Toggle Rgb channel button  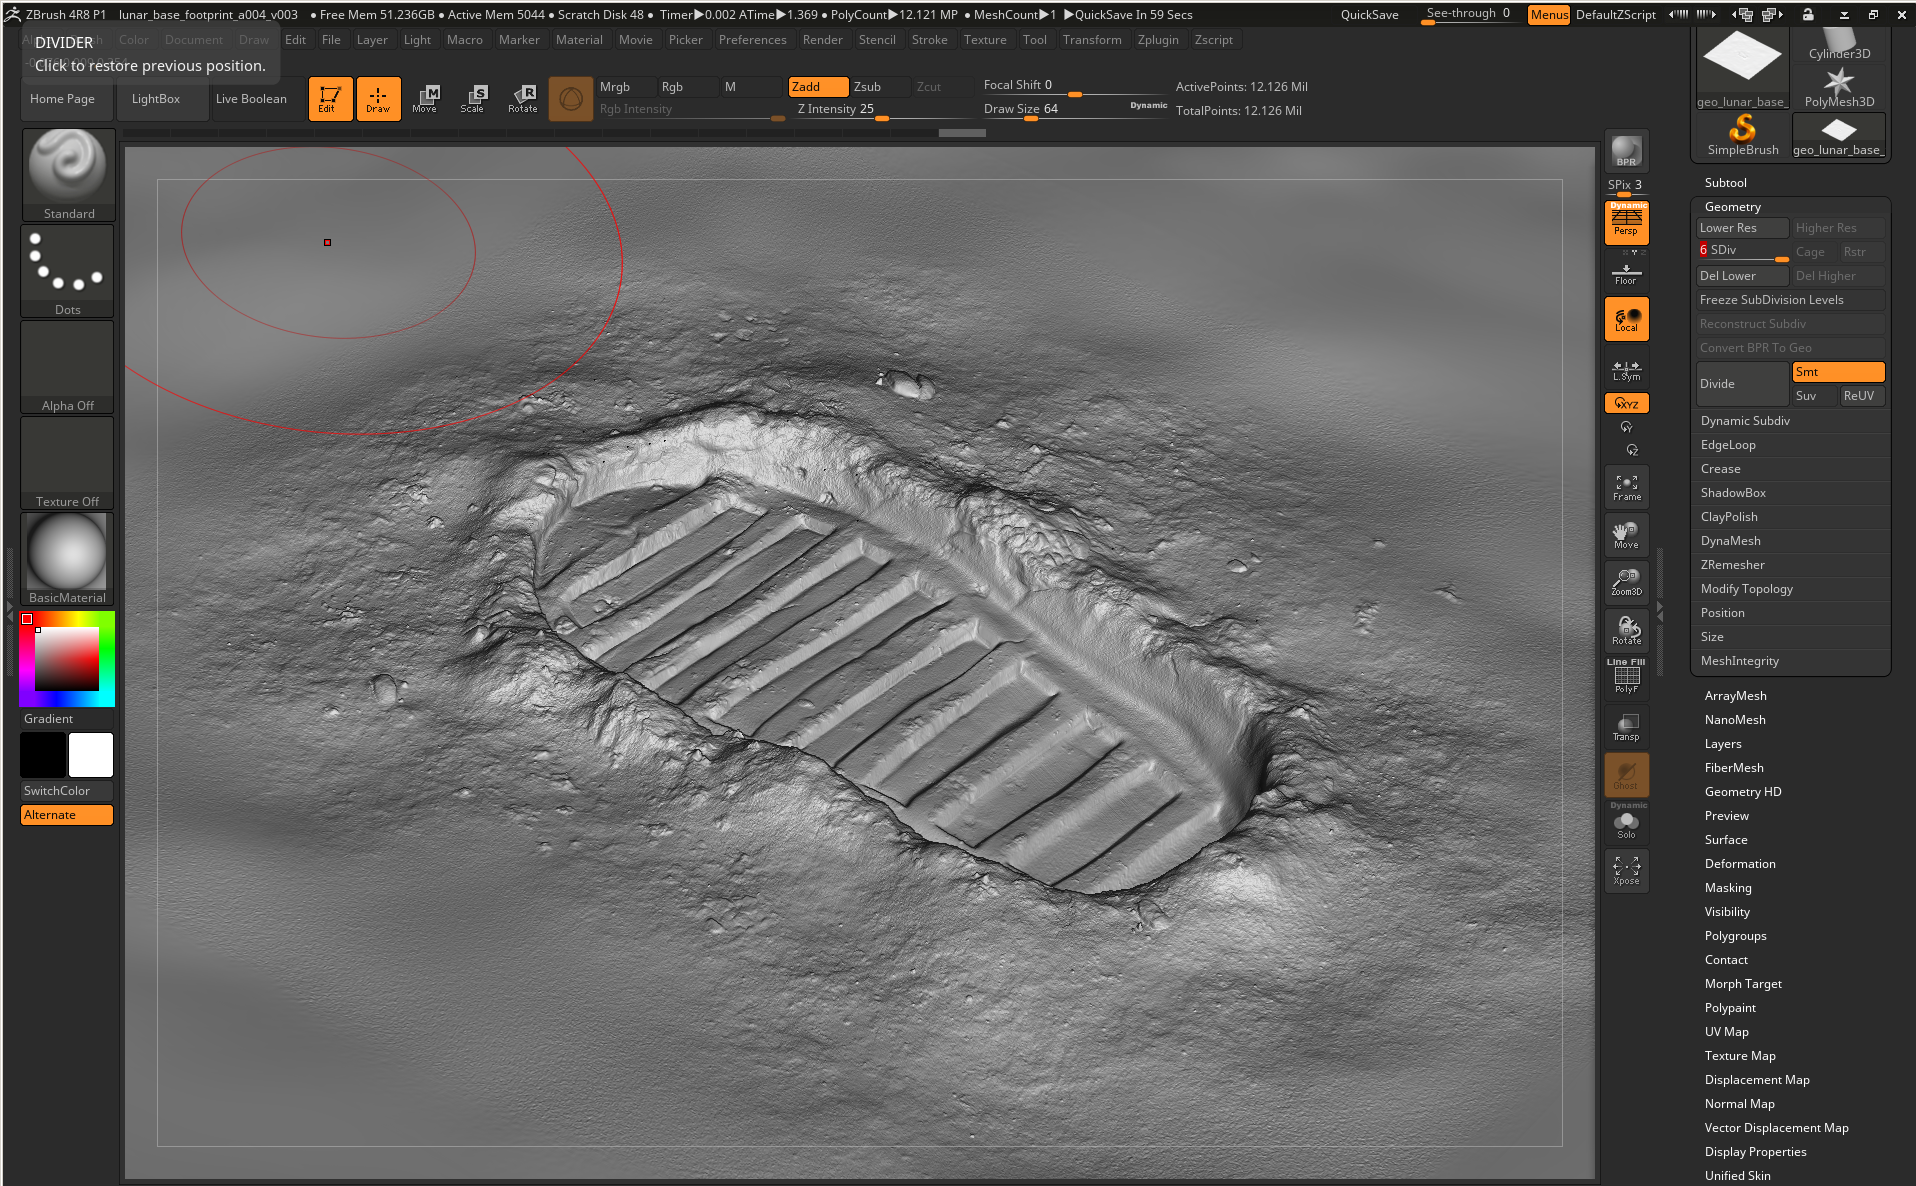tap(687, 87)
